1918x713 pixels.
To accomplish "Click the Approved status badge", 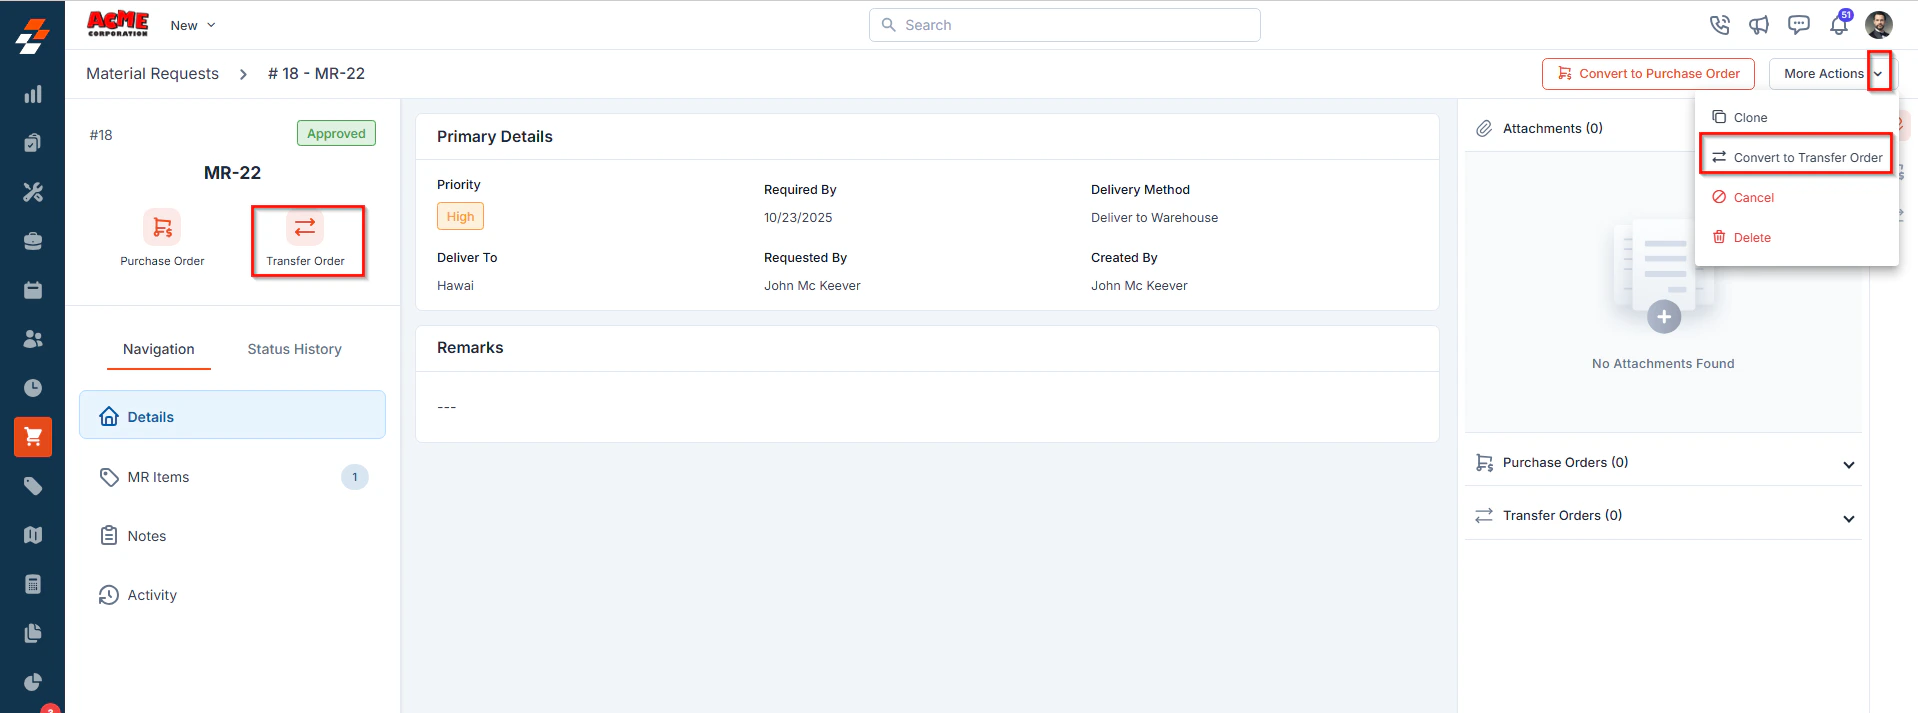I will coord(336,133).
